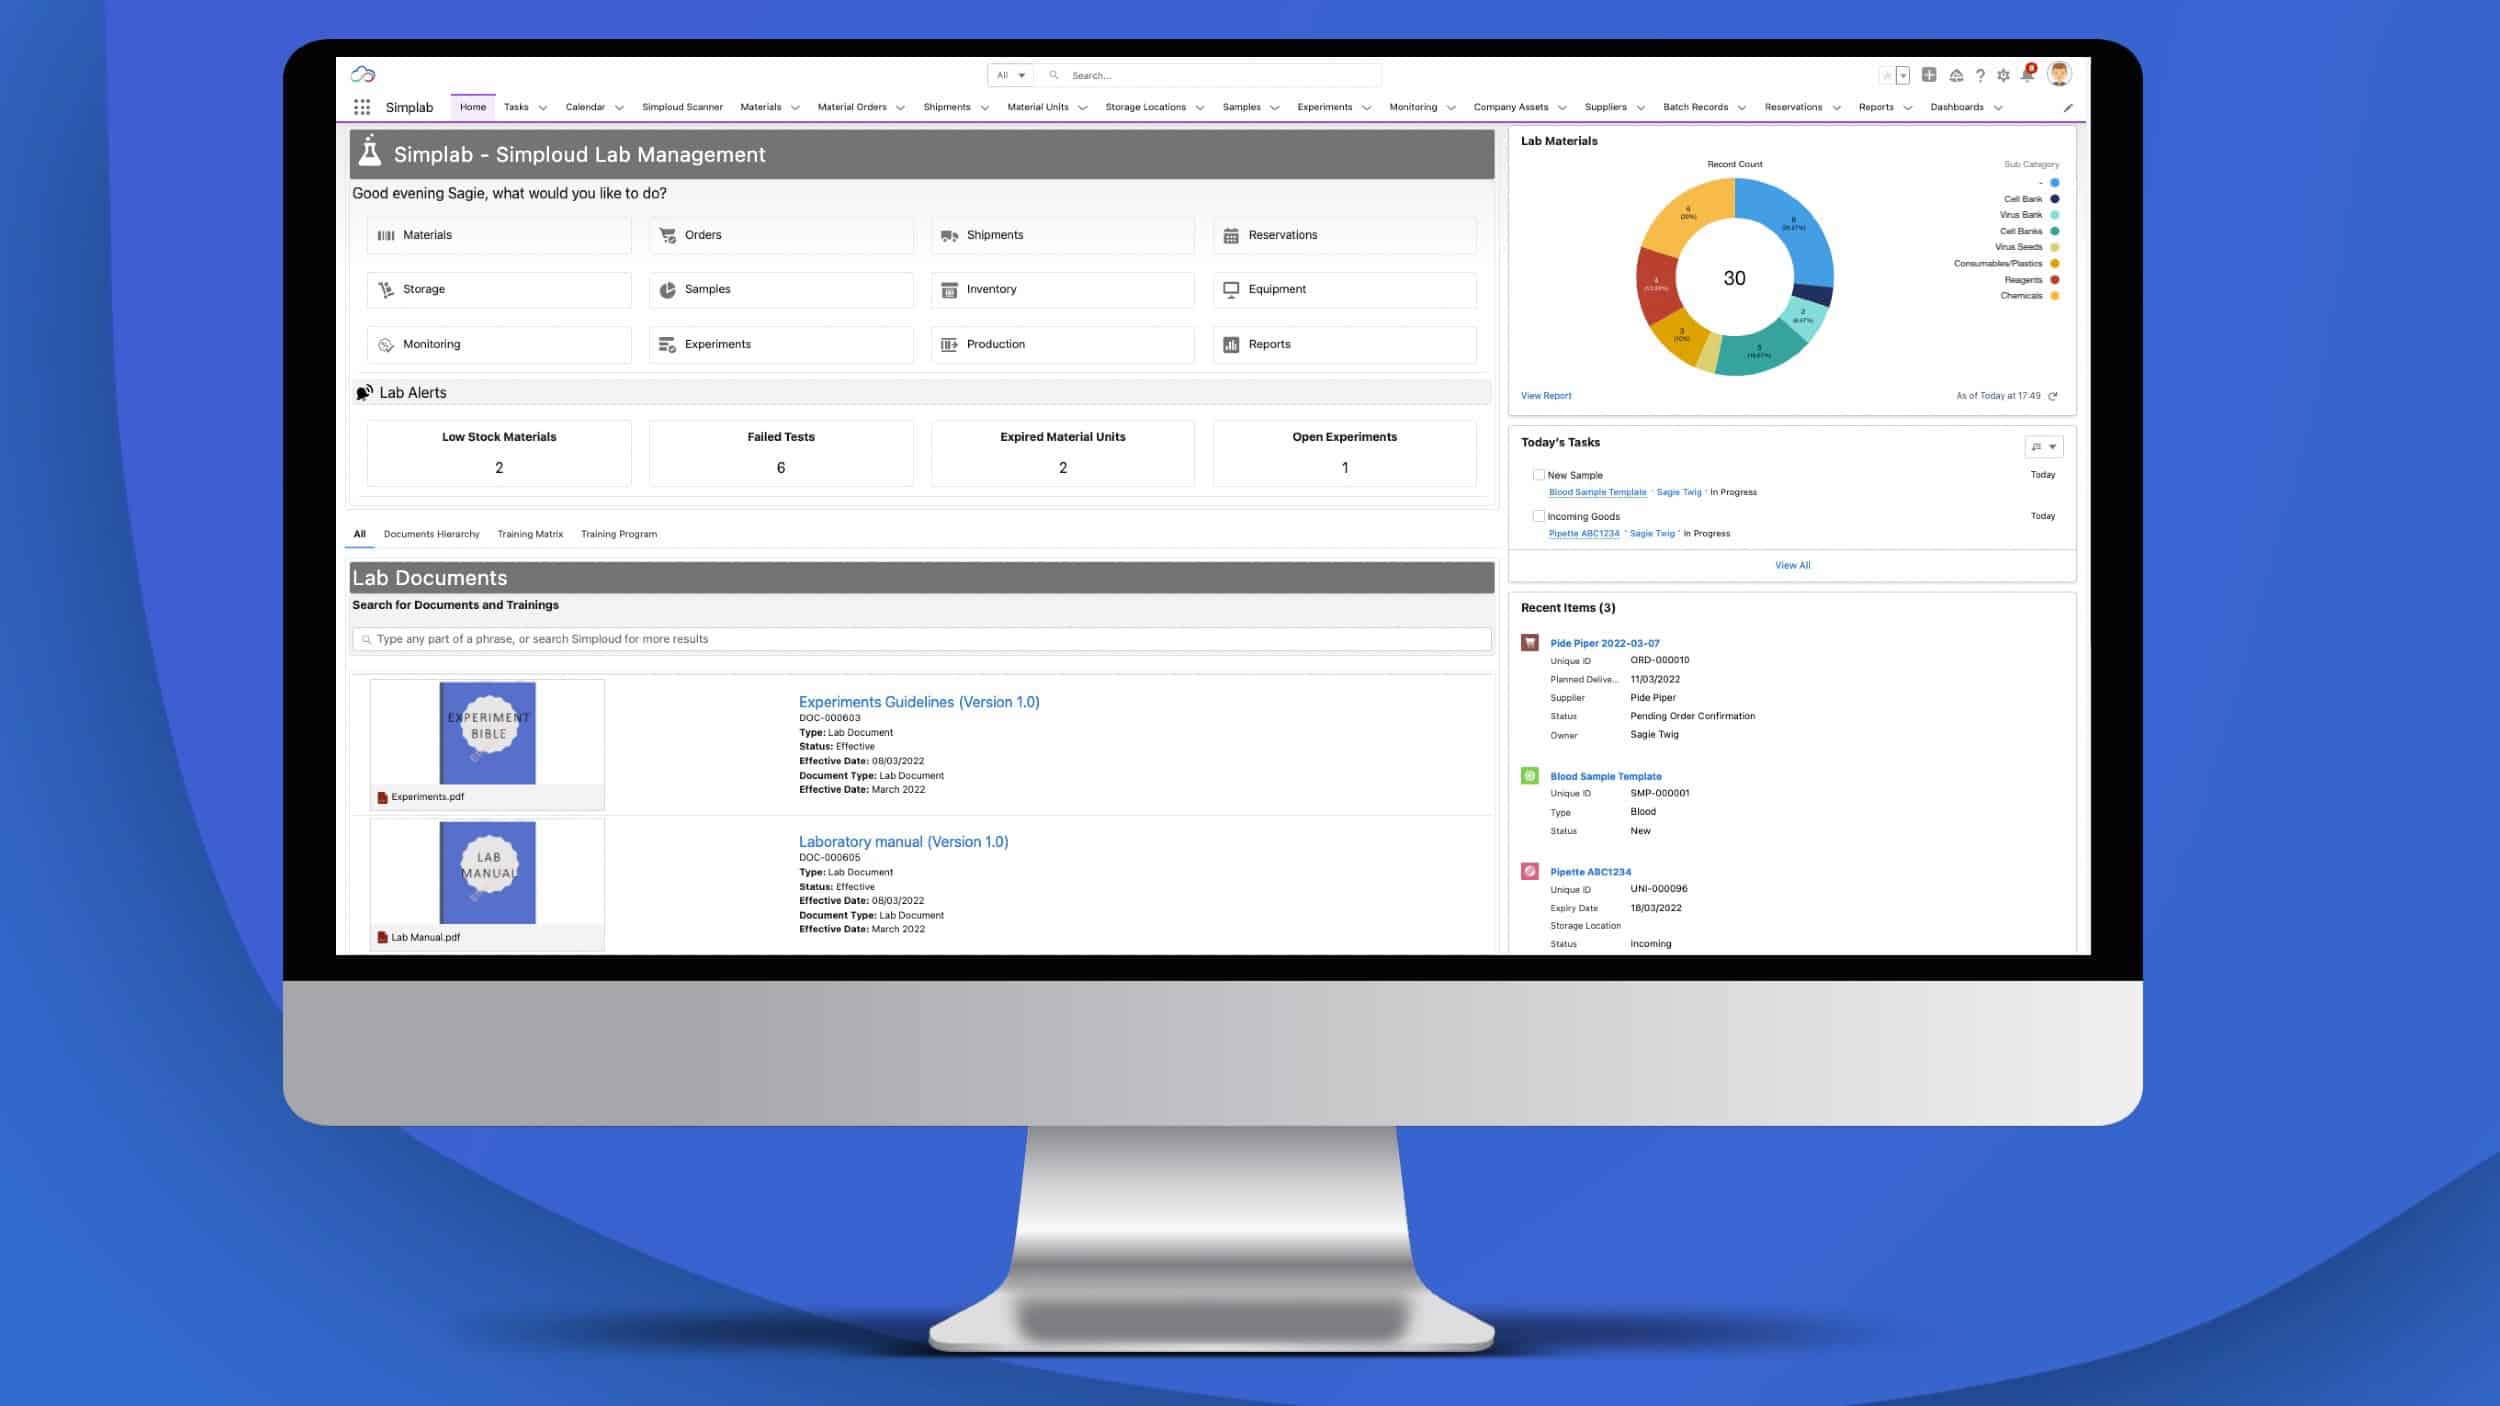The width and height of the screenshot is (2500, 1406).
Task: Click the Inventory quick-action button
Action: point(1062,289)
